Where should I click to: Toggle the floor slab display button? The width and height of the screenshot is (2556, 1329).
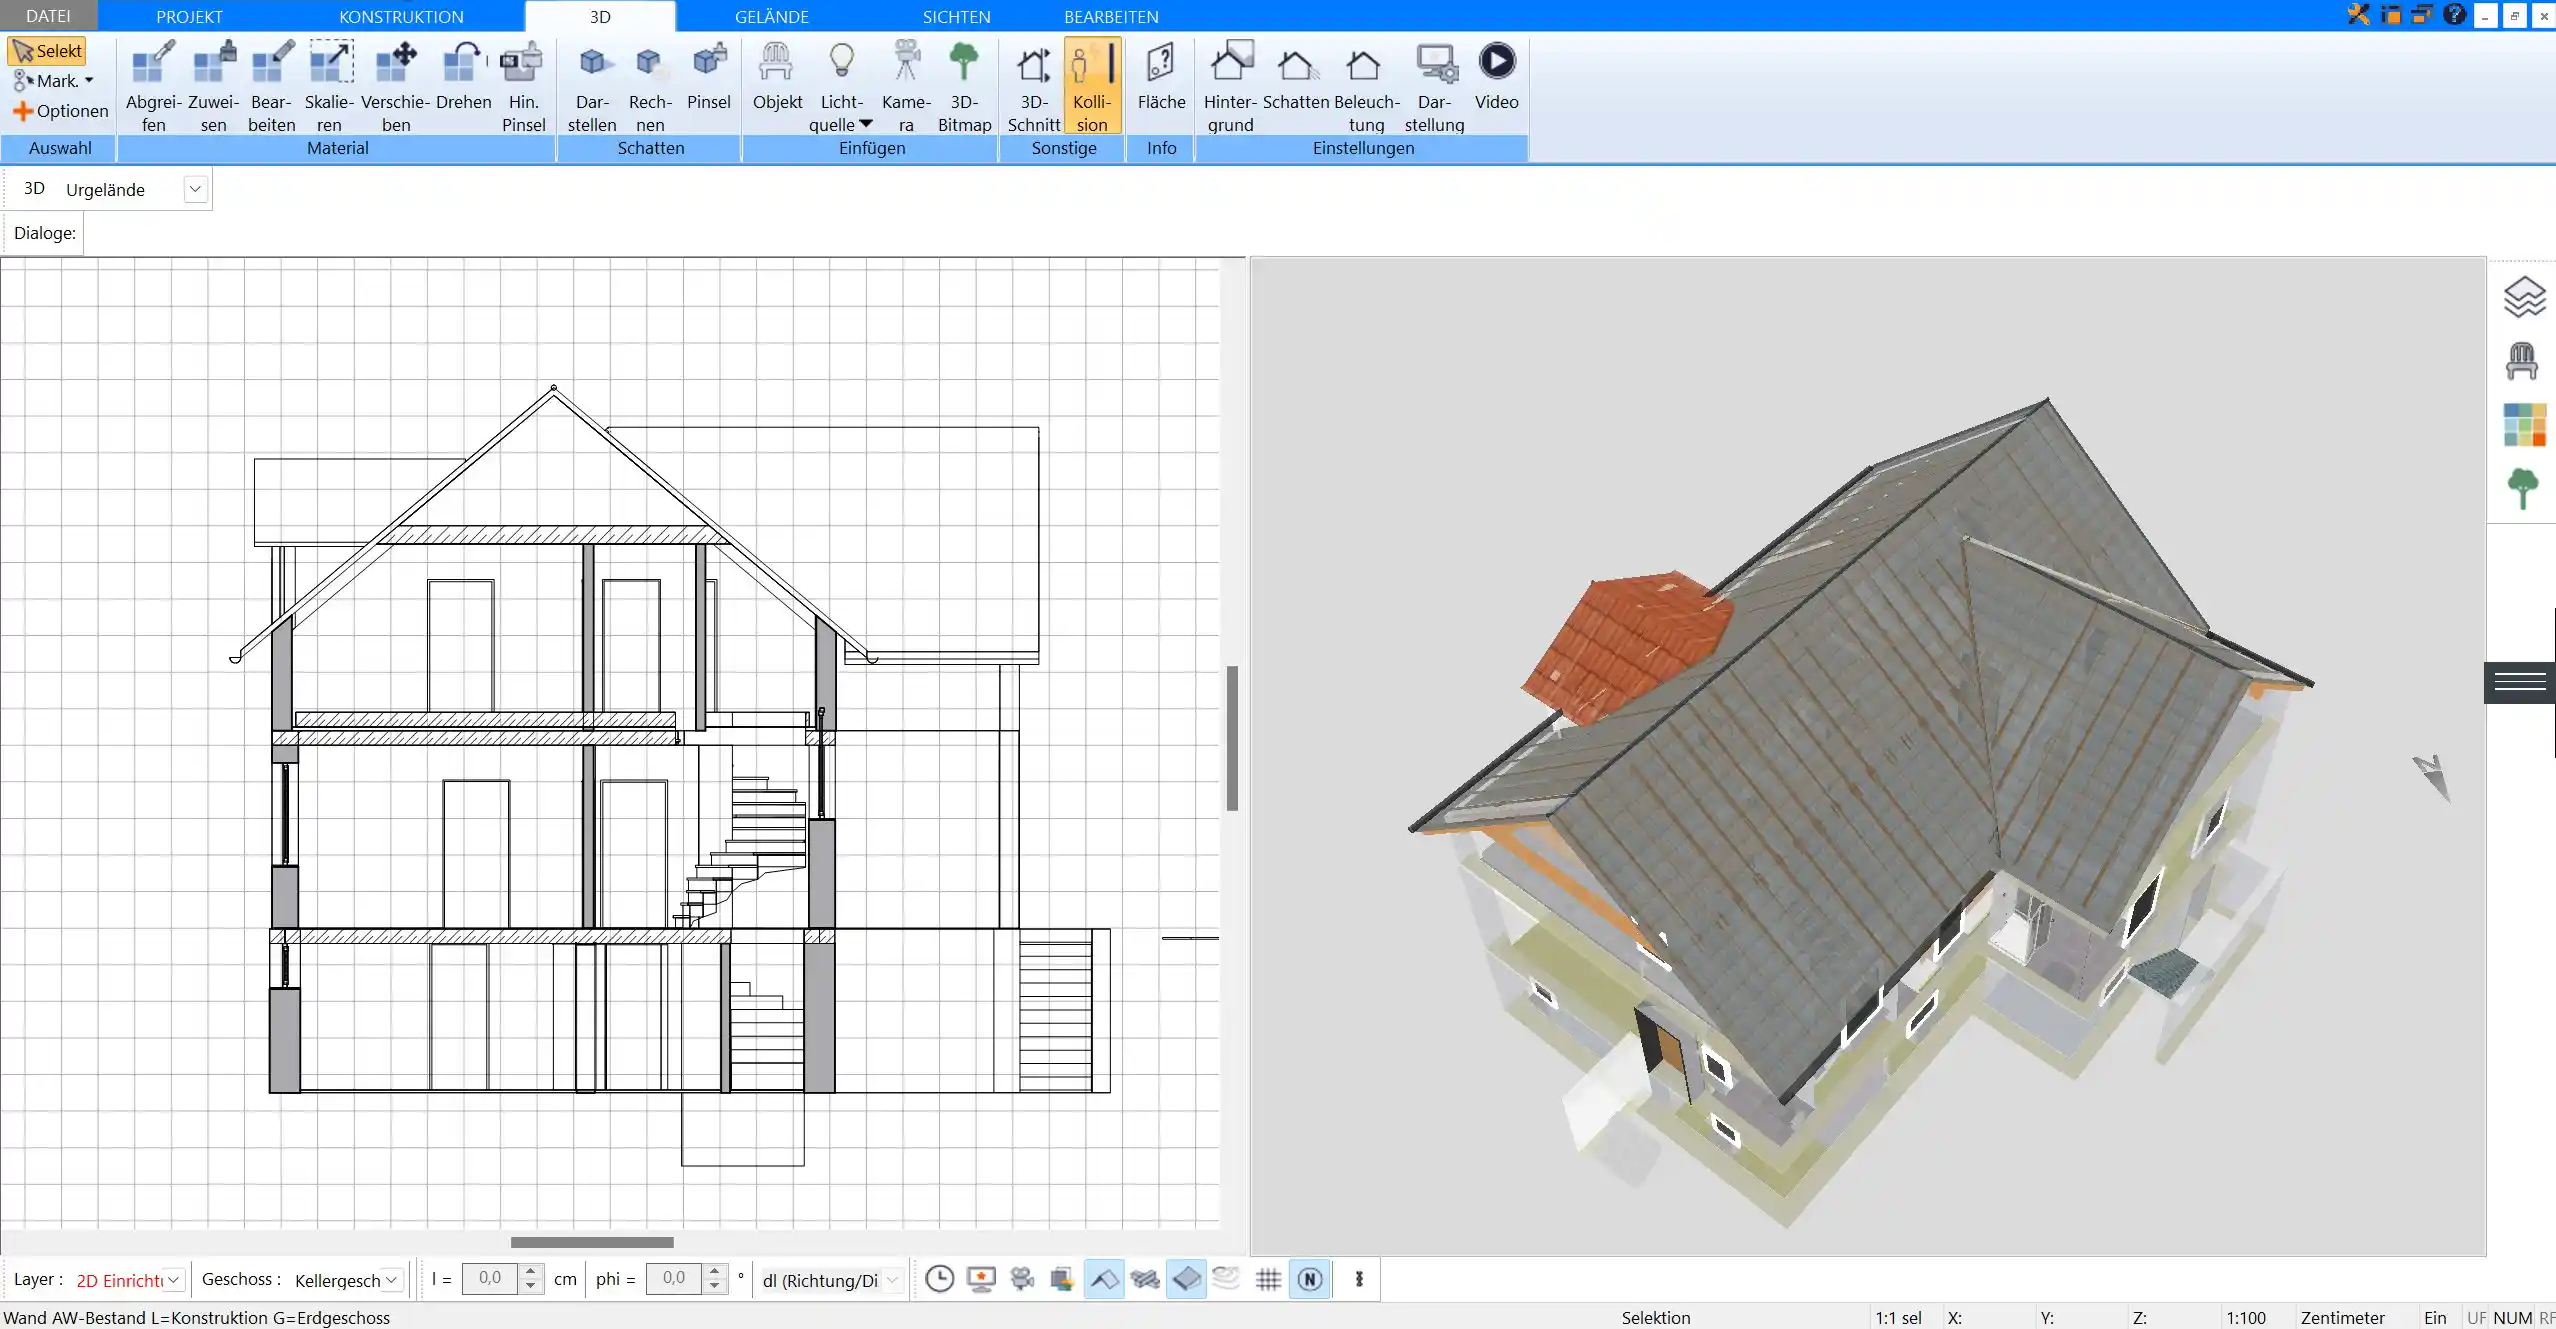(1187, 1279)
